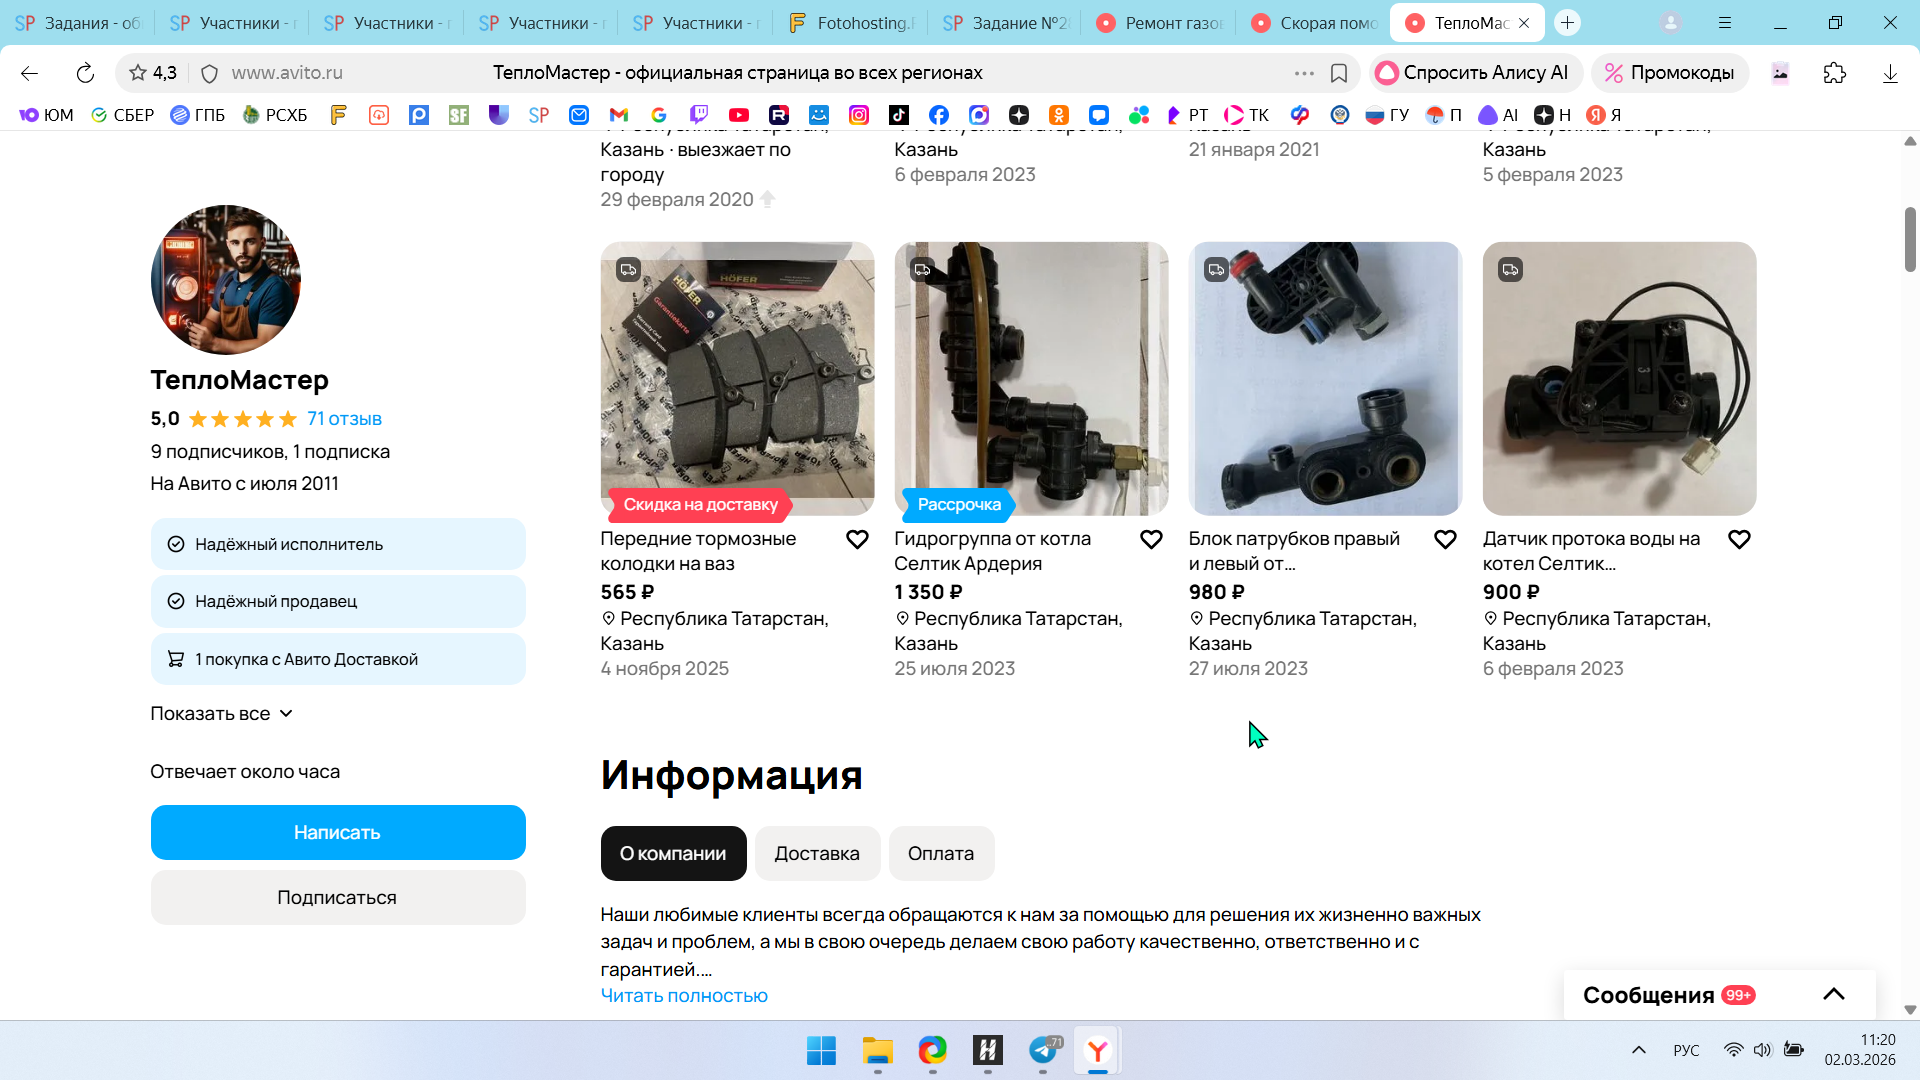The height and width of the screenshot is (1080, 1920).
Task: Open the Читать полностью link
Action: click(684, 996)
